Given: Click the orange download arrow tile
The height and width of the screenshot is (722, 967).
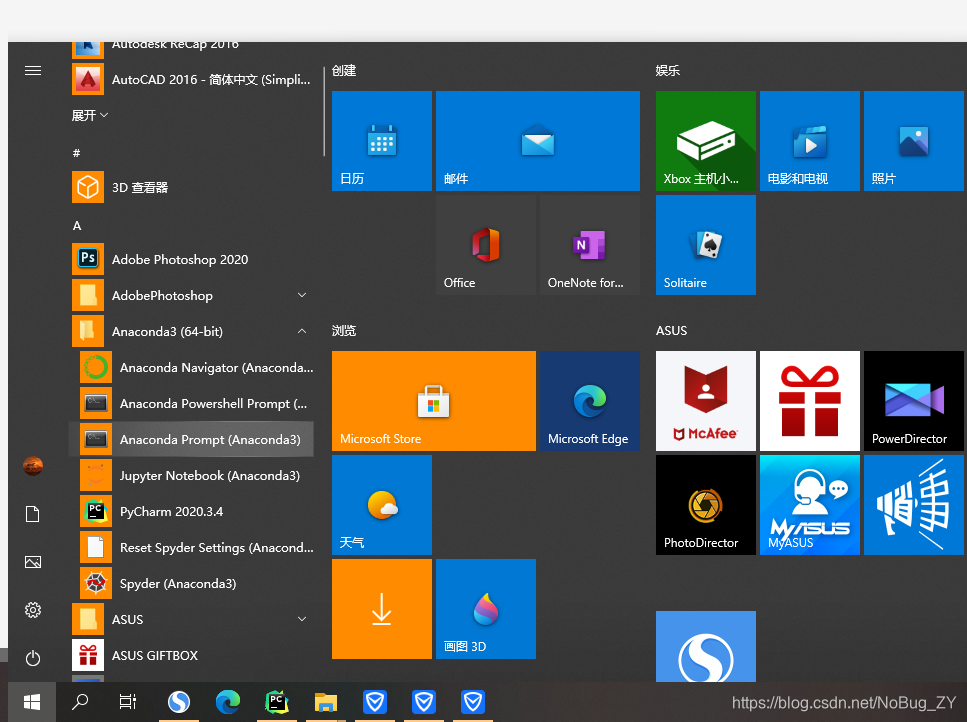Looking at the screenshot, I should (x=382, y=609).
